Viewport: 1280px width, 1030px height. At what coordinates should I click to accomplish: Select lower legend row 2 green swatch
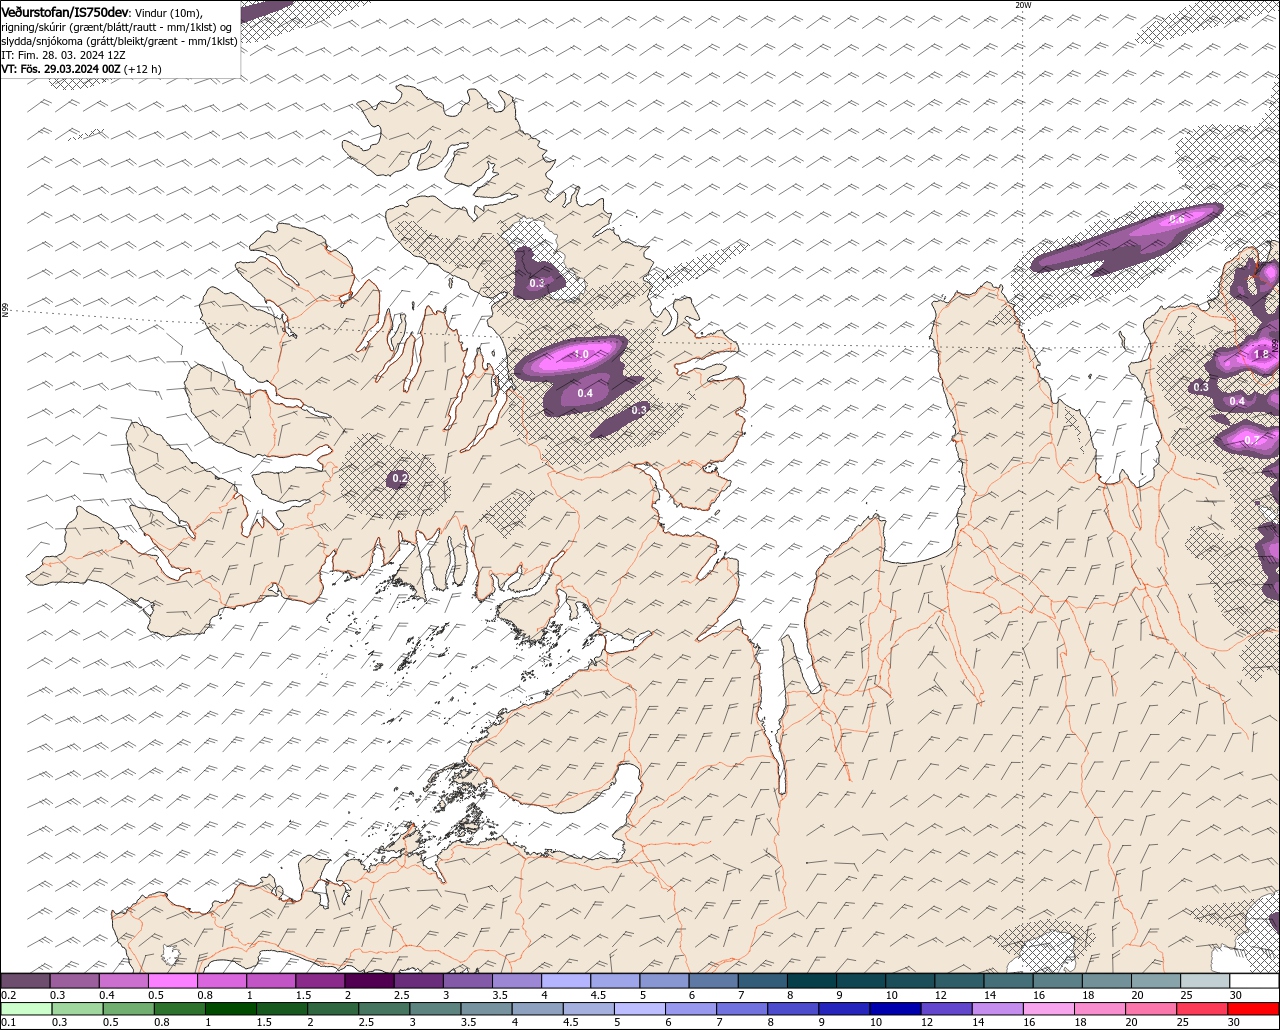click(334, 1009)
